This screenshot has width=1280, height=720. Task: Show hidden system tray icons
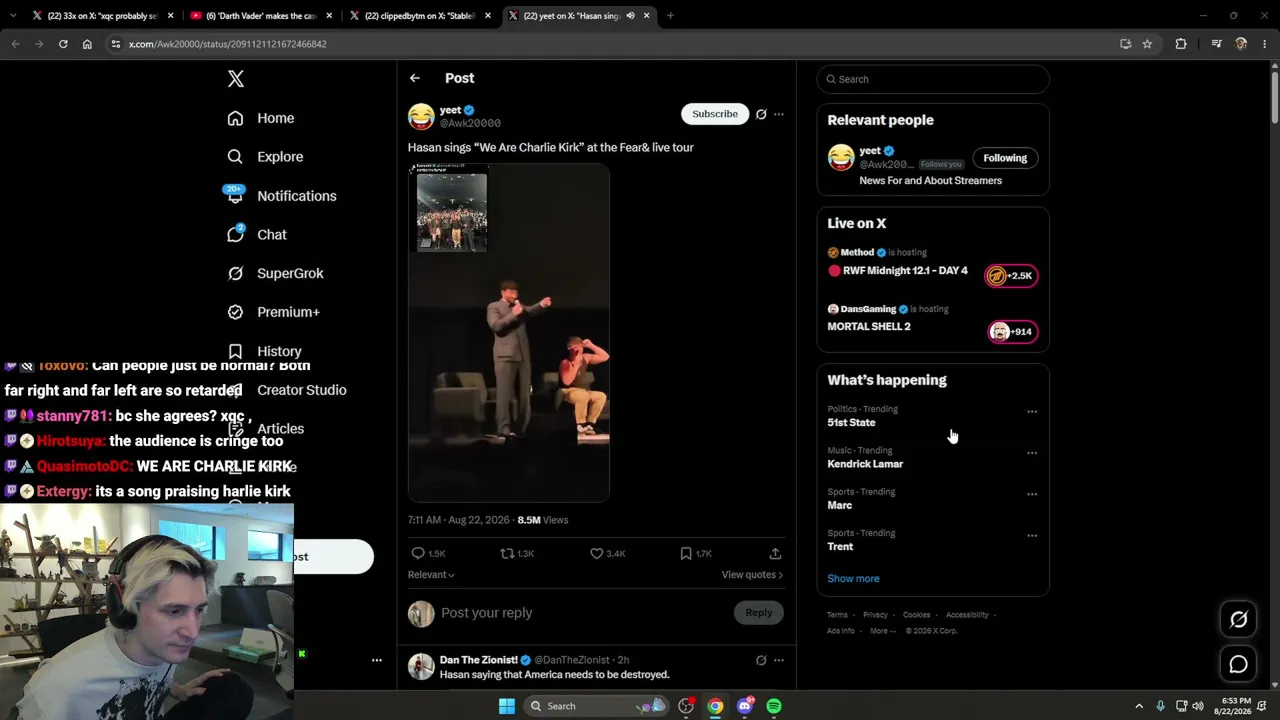[1139, 706]
